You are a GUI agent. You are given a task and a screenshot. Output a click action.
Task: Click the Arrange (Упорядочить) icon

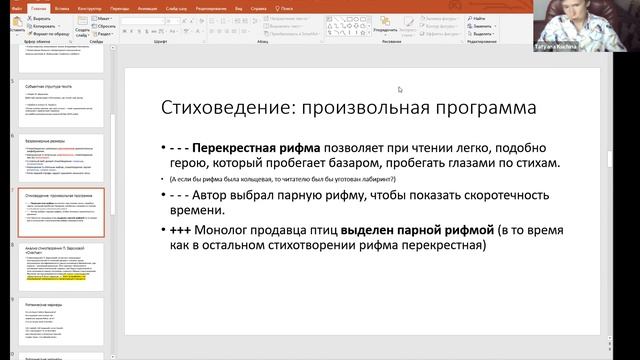click(385, 21)
